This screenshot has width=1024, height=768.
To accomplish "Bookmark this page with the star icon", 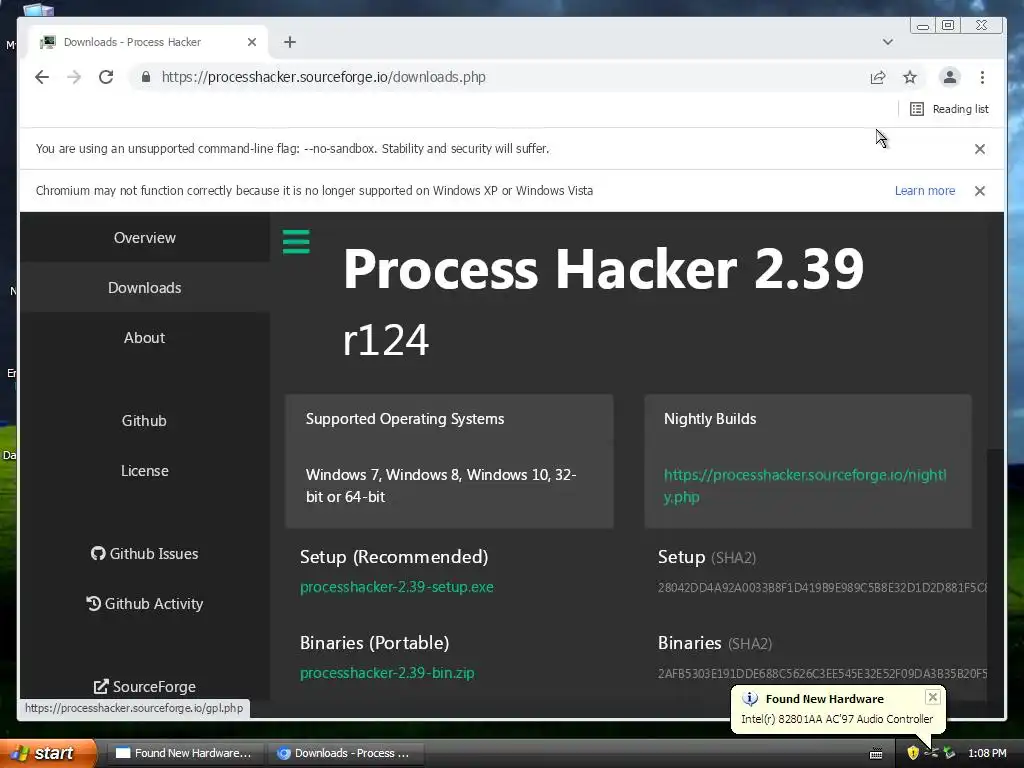I will (x=910, y=77).
